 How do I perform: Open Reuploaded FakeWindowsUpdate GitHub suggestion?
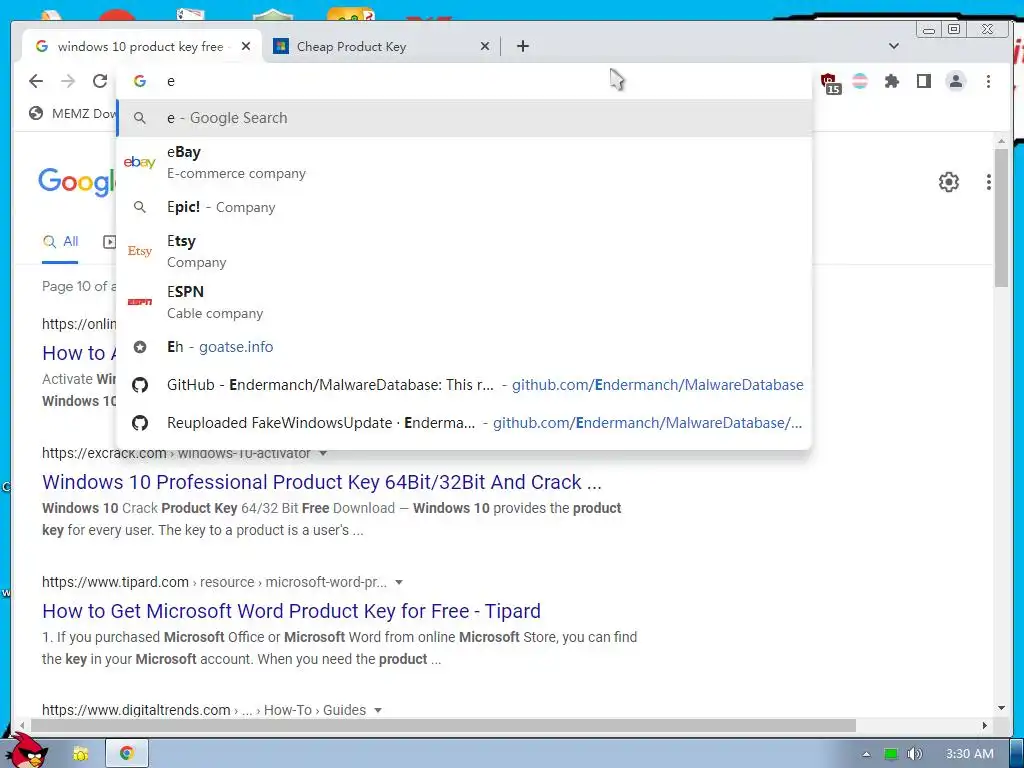(464, 423)
